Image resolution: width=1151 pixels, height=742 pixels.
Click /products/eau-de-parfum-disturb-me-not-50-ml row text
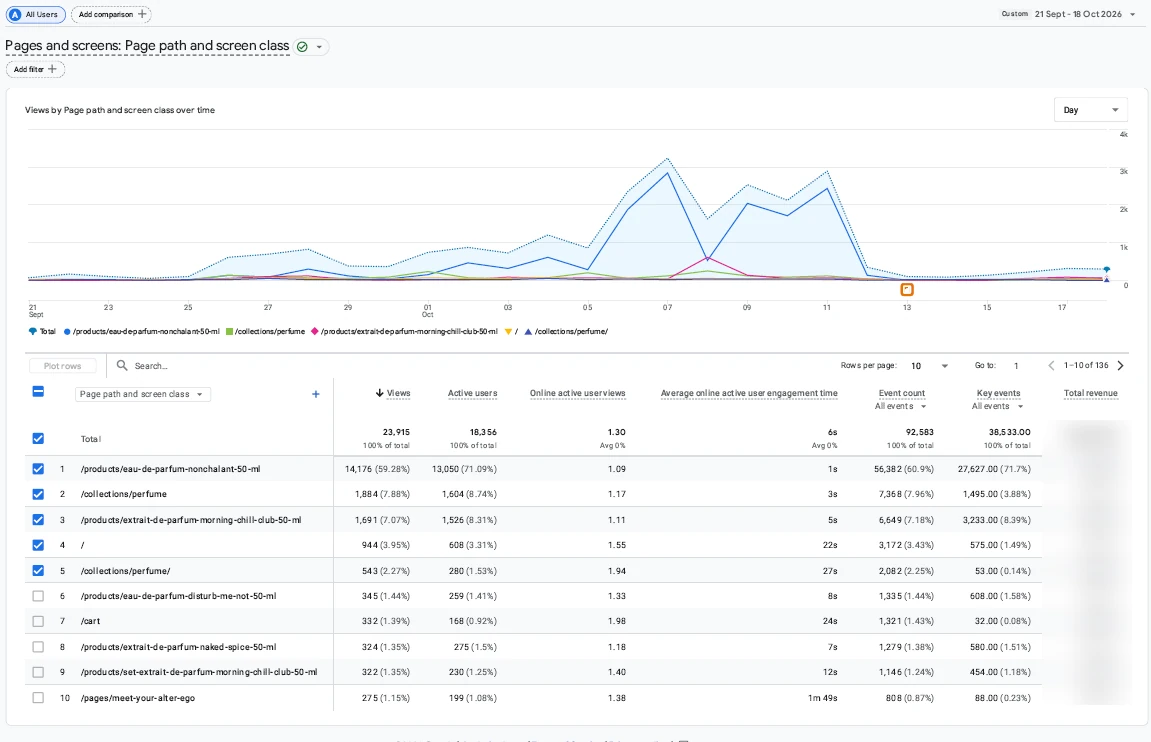point(178,596)
